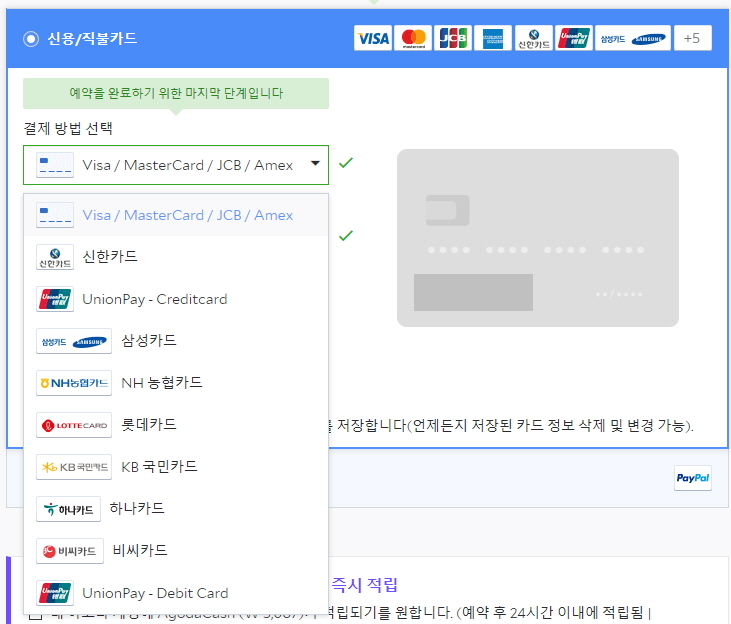Click the LOTTECARD logo in dropdown
Image resolution: width=731 pixels, height=624 pixels.
[74, 425]
